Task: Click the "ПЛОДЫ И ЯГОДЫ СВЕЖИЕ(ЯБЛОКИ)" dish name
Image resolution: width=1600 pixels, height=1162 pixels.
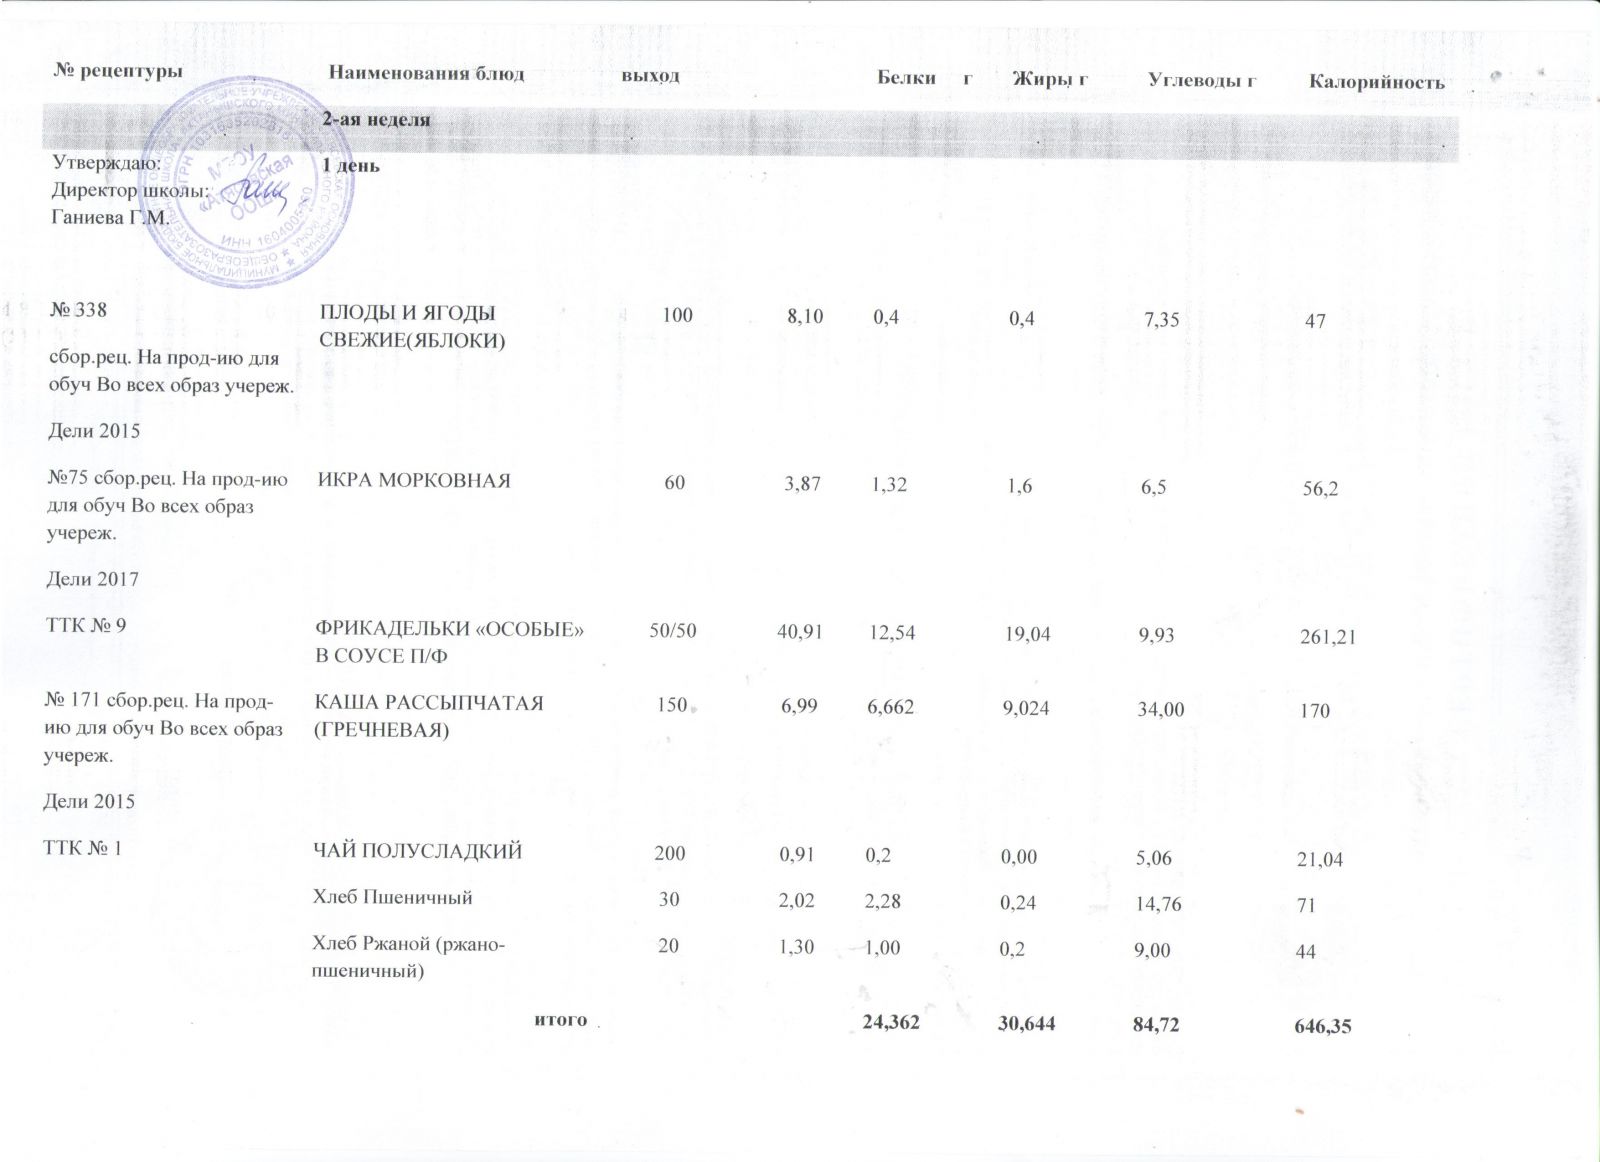Action: point(411,327)
